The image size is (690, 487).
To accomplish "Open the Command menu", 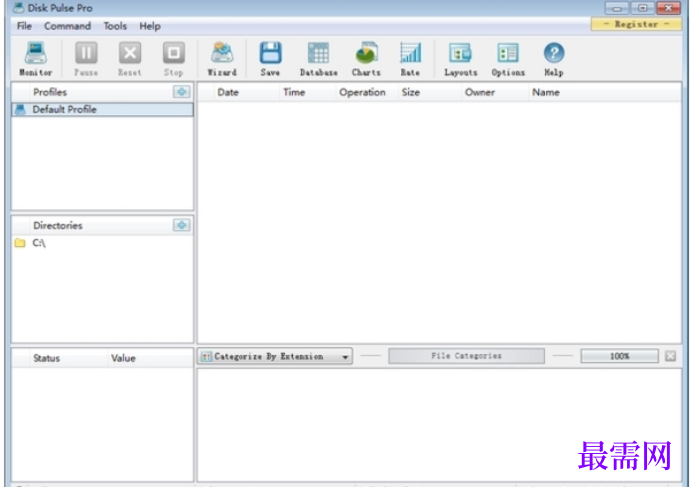I will pos(67,26).
